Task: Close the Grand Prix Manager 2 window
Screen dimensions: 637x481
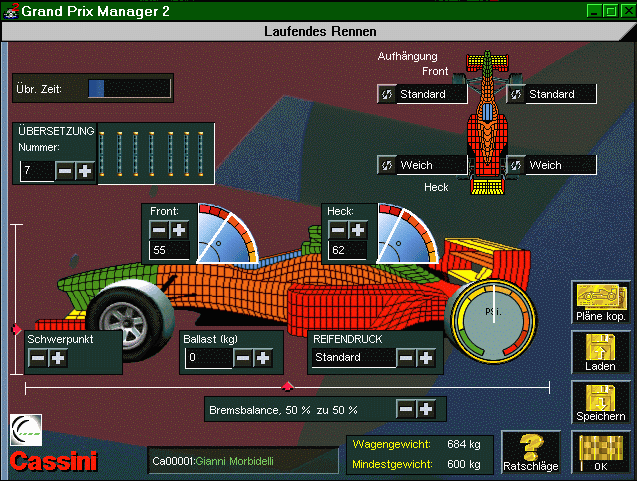Action: [x=627, y=11]
